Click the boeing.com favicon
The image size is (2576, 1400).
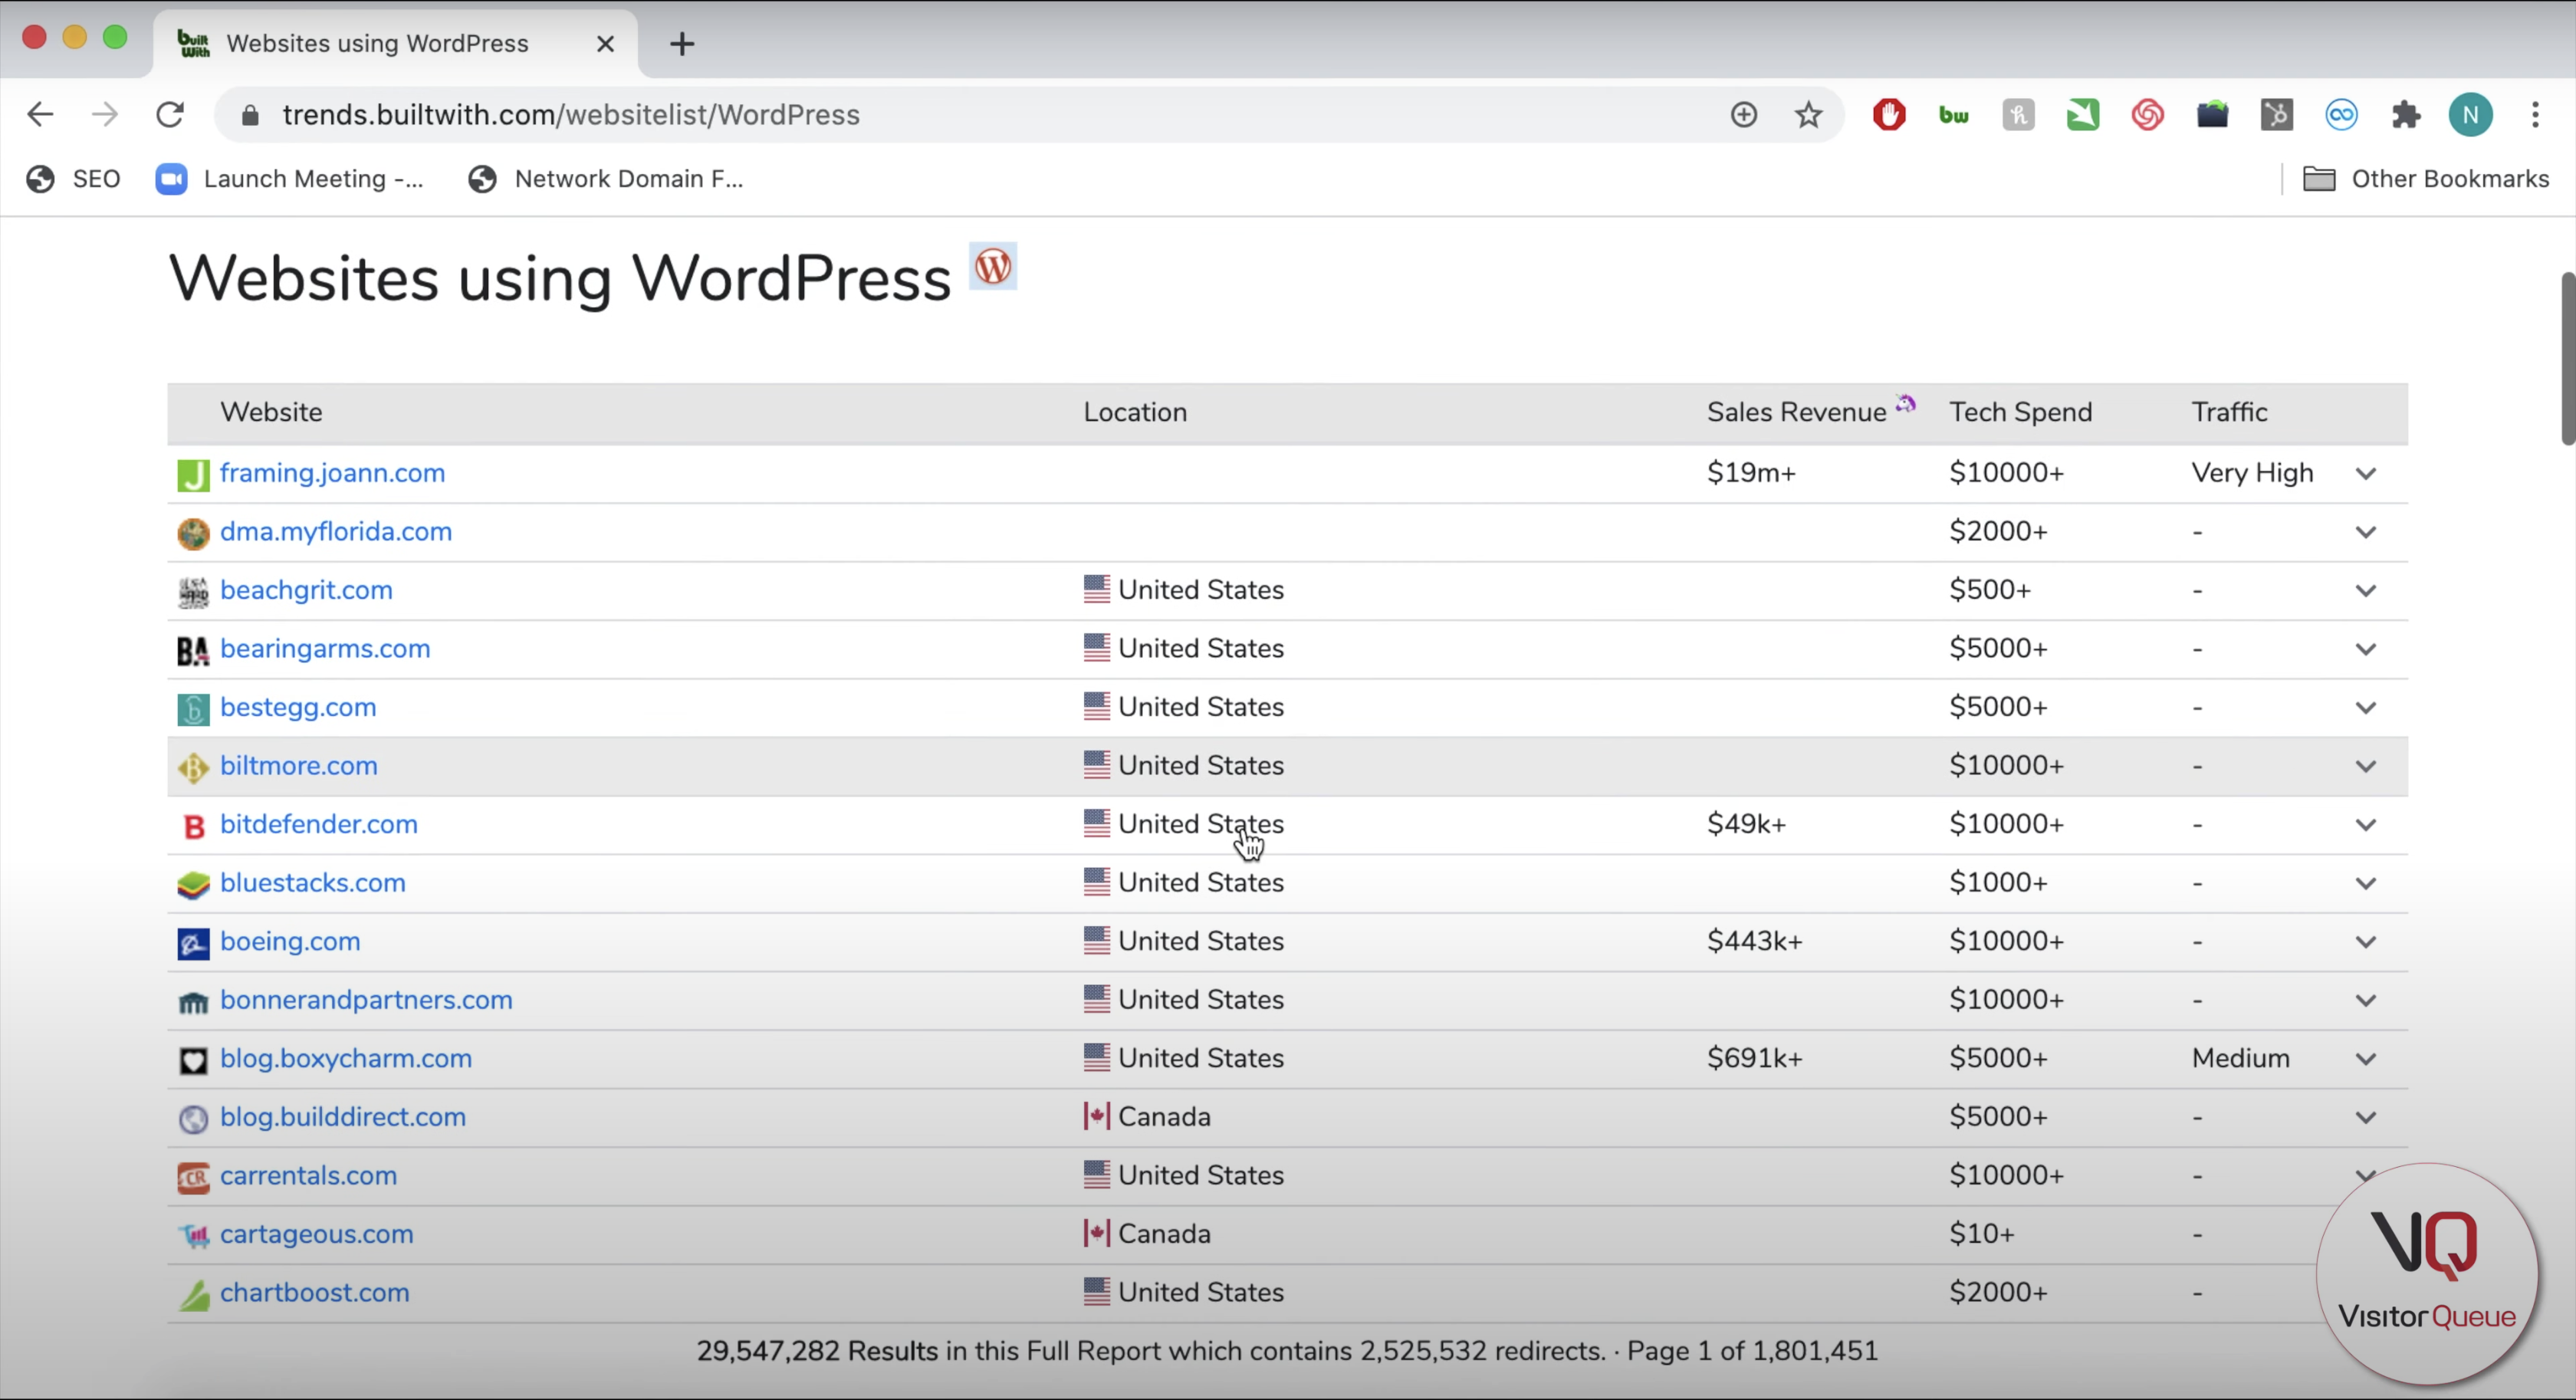193,943
